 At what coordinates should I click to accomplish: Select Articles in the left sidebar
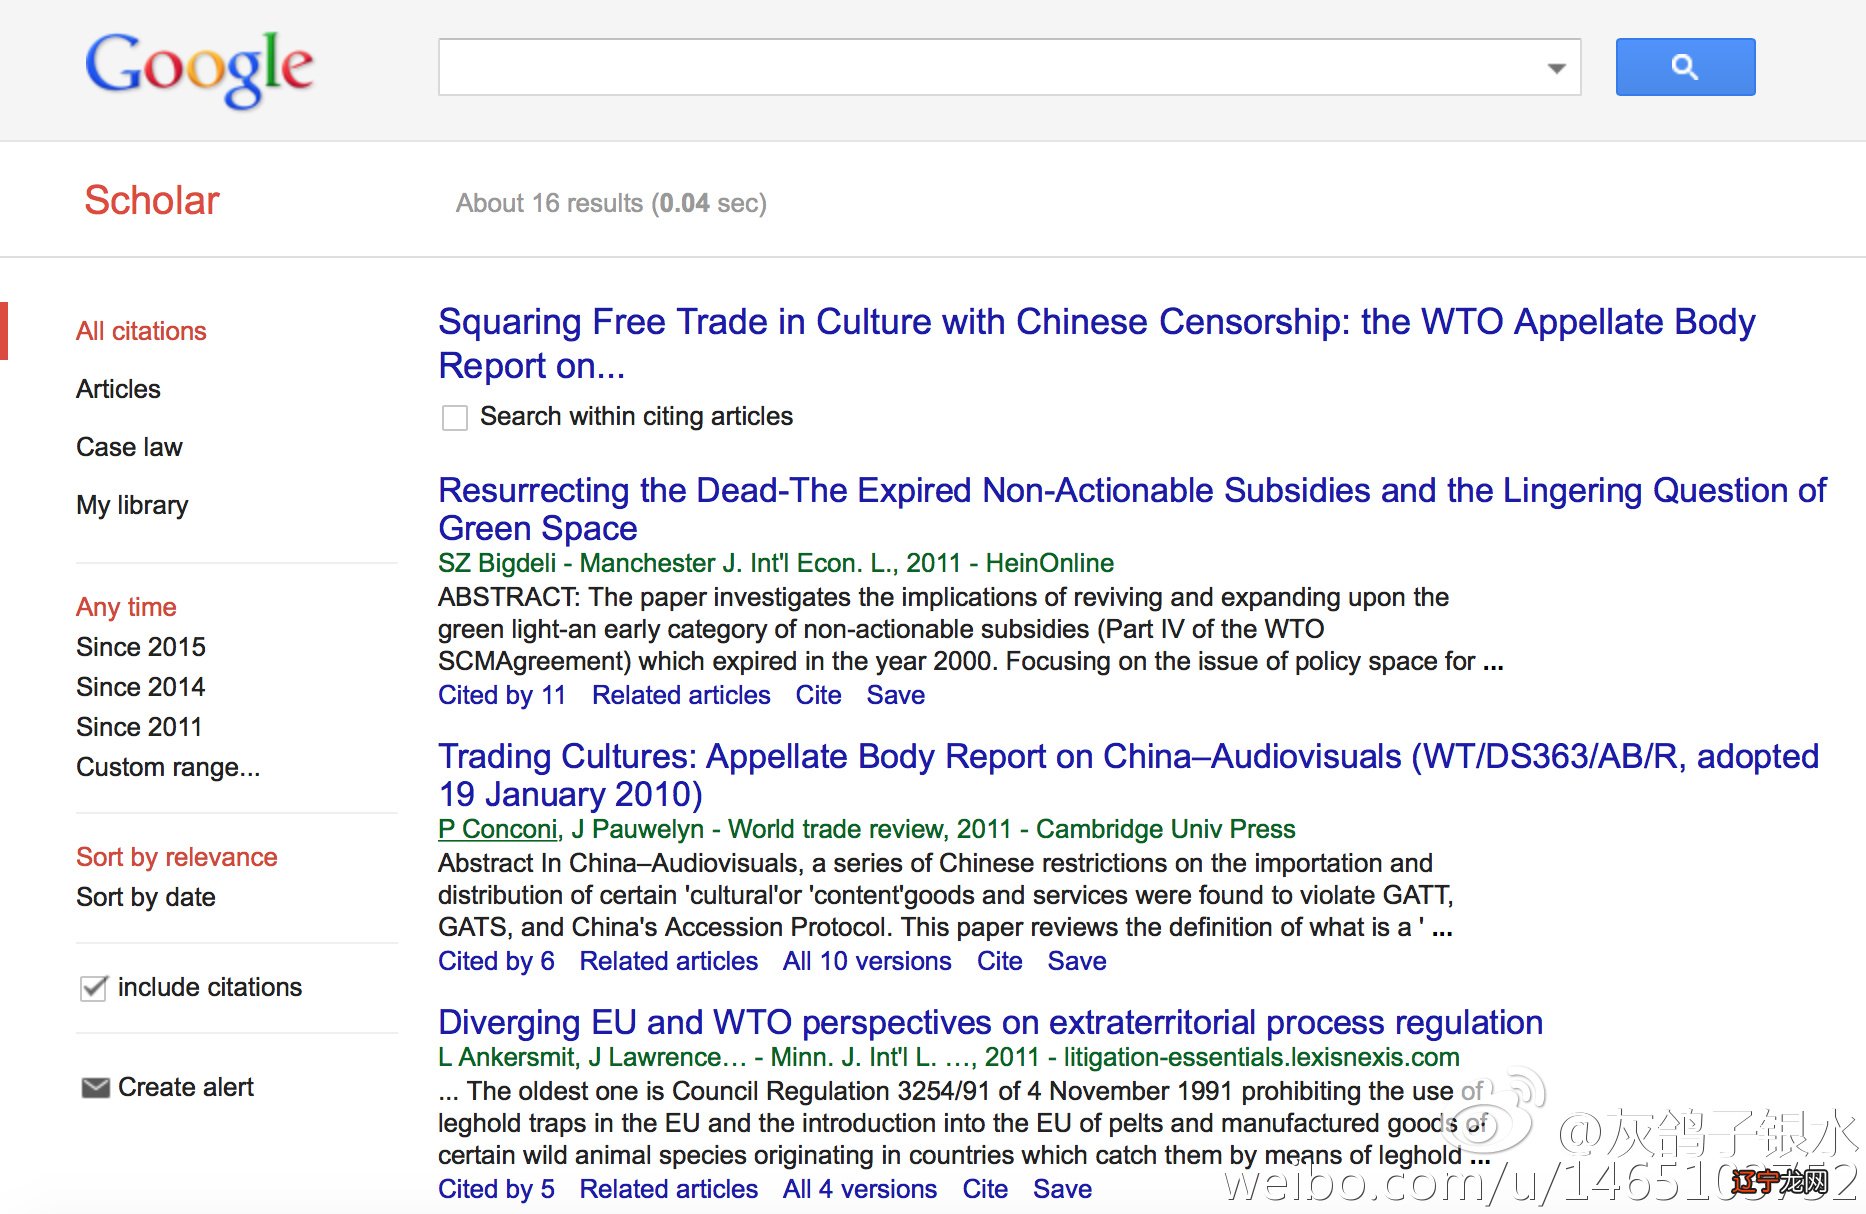tap(118, 389)
